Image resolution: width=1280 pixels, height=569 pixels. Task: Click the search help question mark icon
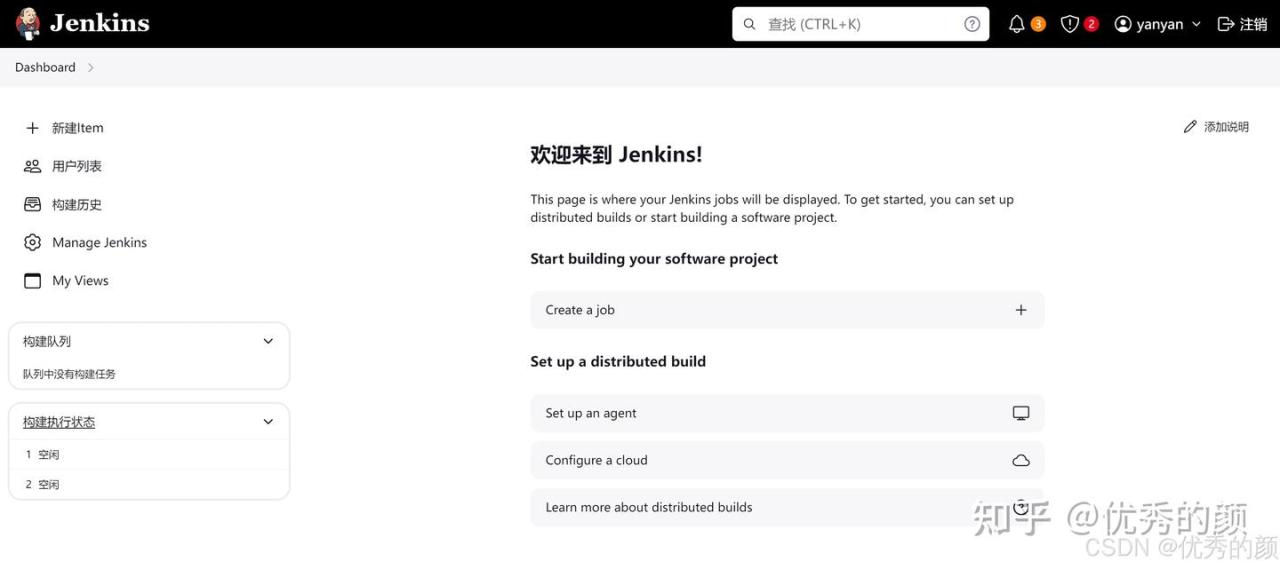pos(972,24)
